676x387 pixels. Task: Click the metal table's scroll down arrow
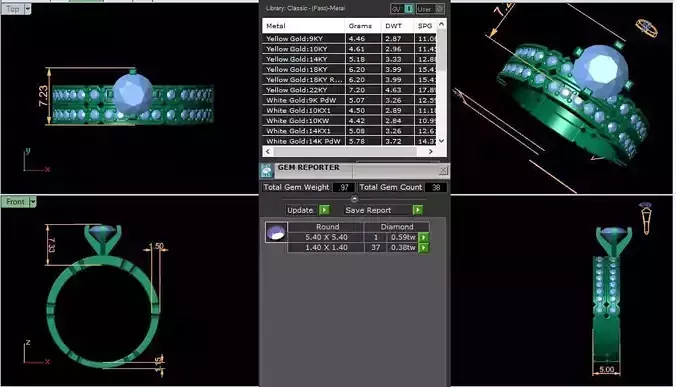point(441,141)
